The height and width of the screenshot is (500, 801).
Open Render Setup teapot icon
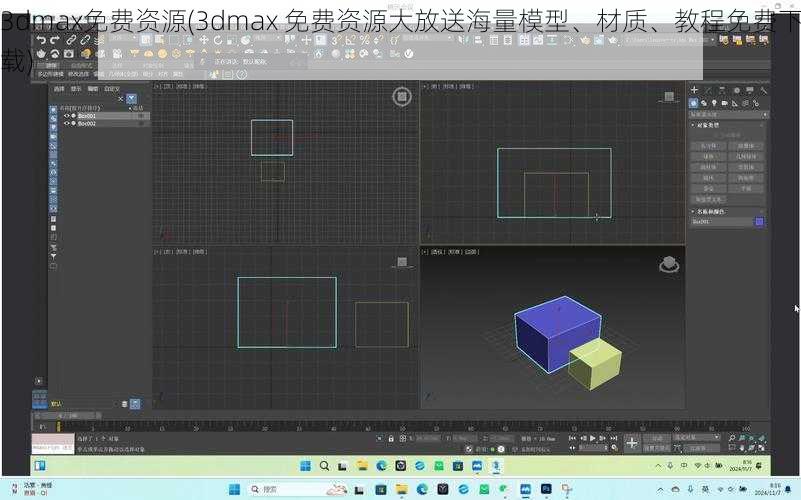(x=585, y=40)
